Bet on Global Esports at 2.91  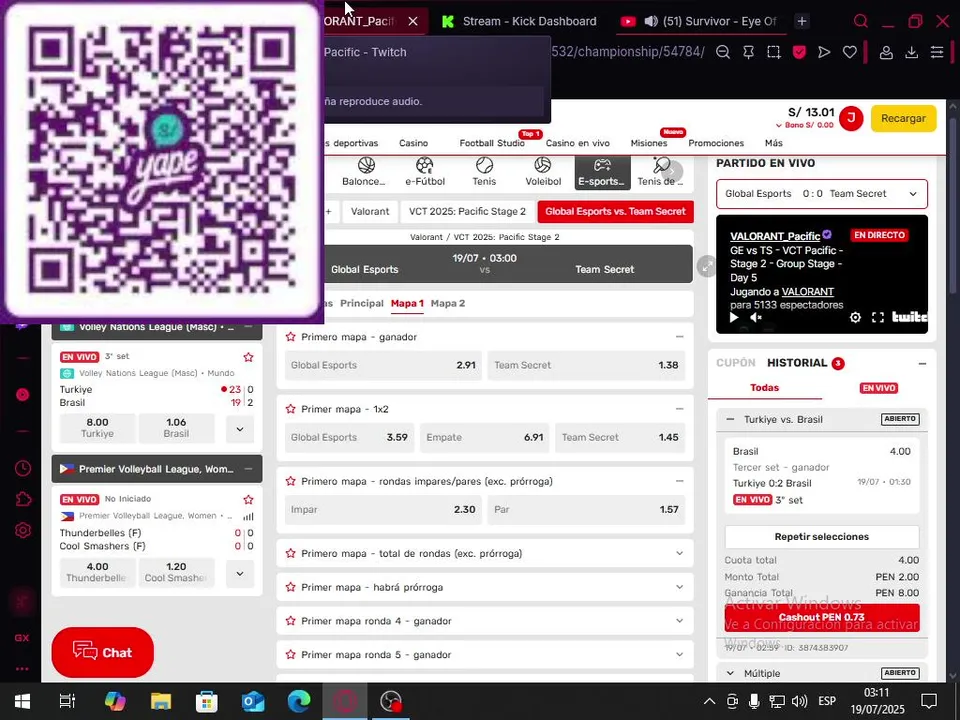point(383,366)
